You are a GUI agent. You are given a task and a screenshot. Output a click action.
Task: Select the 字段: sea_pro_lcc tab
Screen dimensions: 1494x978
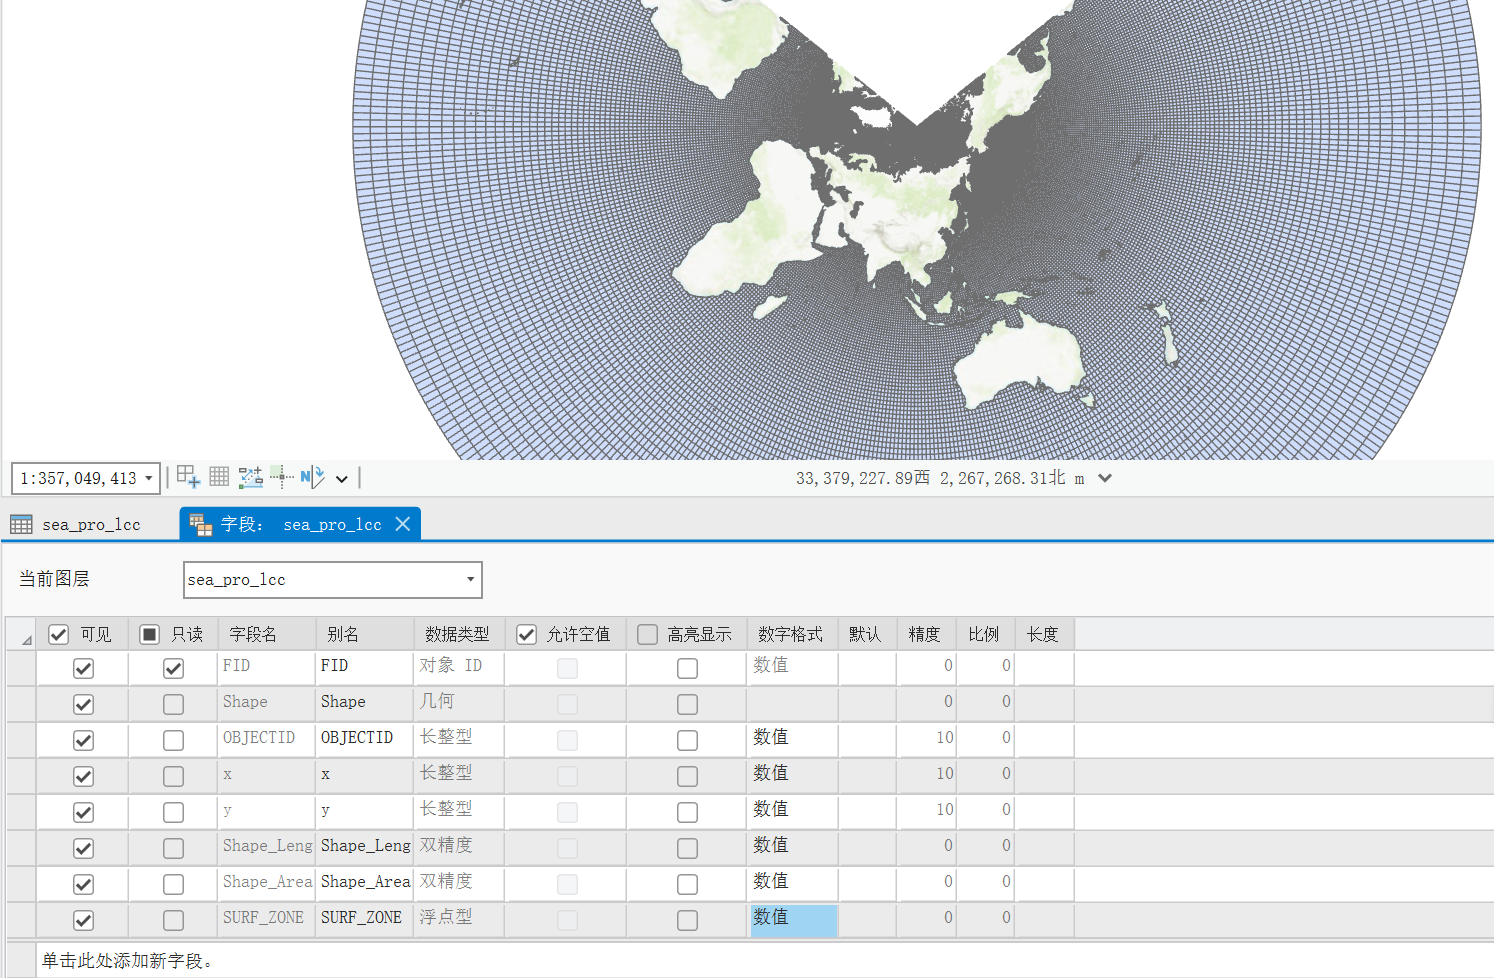click(x=300, y=524)
